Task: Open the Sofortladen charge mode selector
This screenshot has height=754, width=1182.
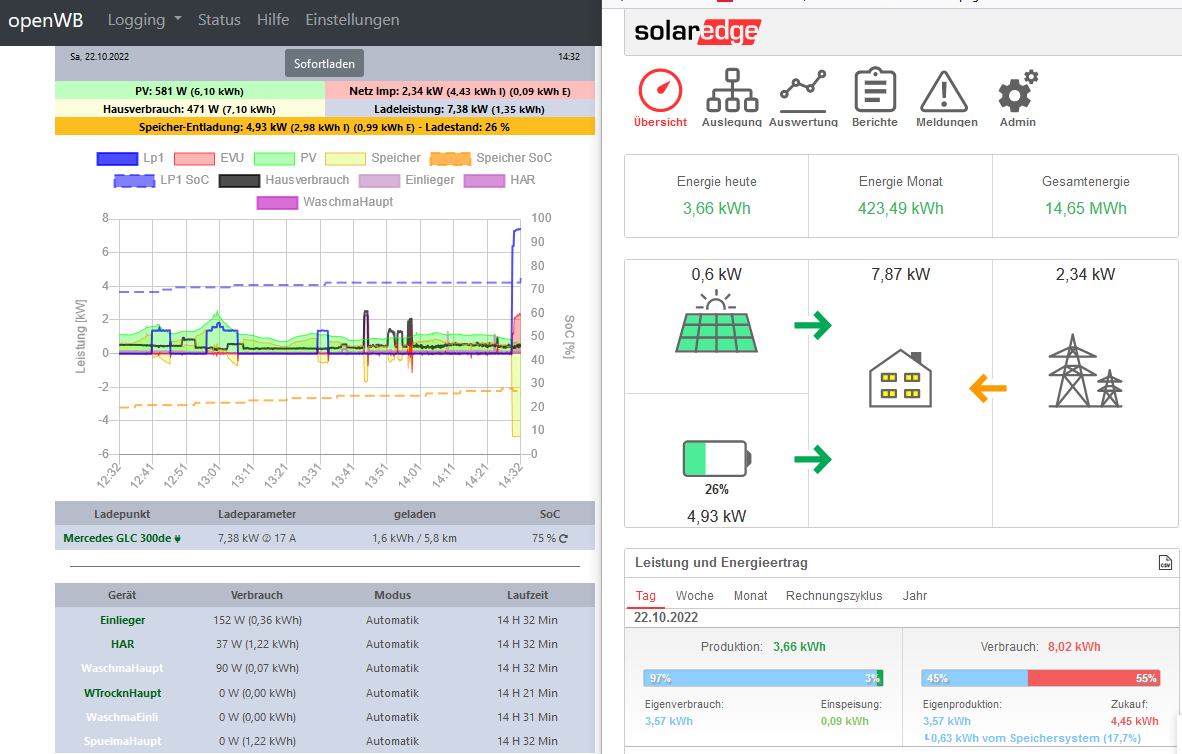Action: 324,63
